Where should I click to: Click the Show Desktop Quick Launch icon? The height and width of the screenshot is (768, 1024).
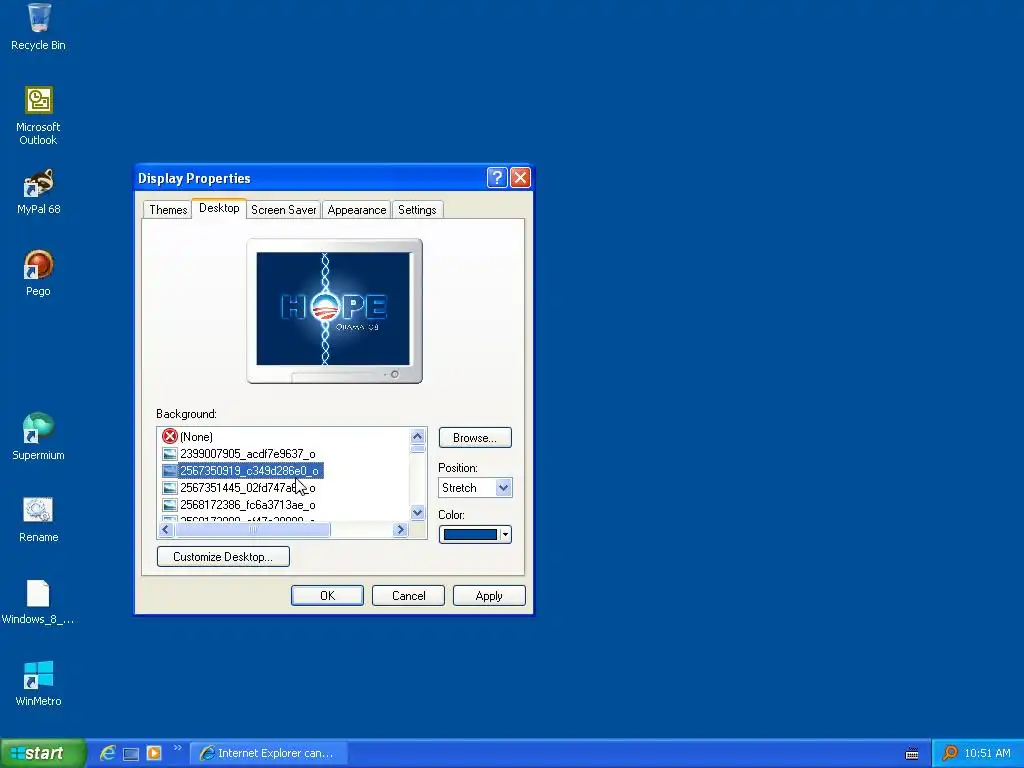(131, 754)
